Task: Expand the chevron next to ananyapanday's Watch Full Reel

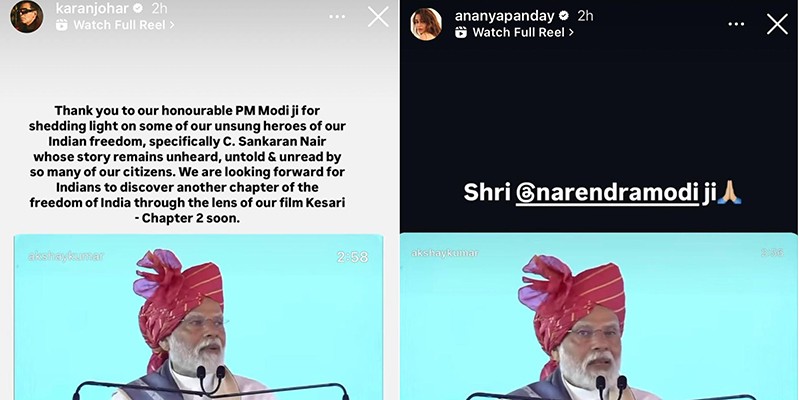Action: (x=571, y=32)
